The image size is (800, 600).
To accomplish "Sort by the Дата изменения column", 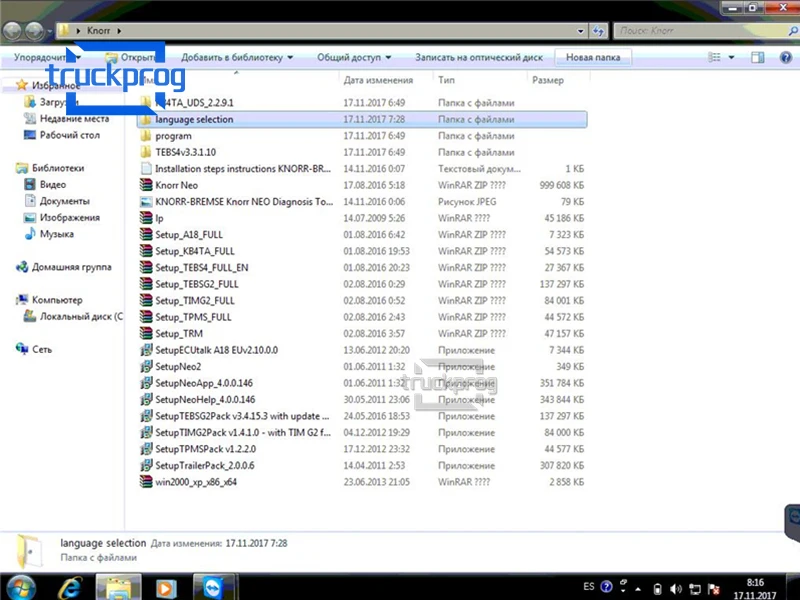I will (x=378, y=80).
